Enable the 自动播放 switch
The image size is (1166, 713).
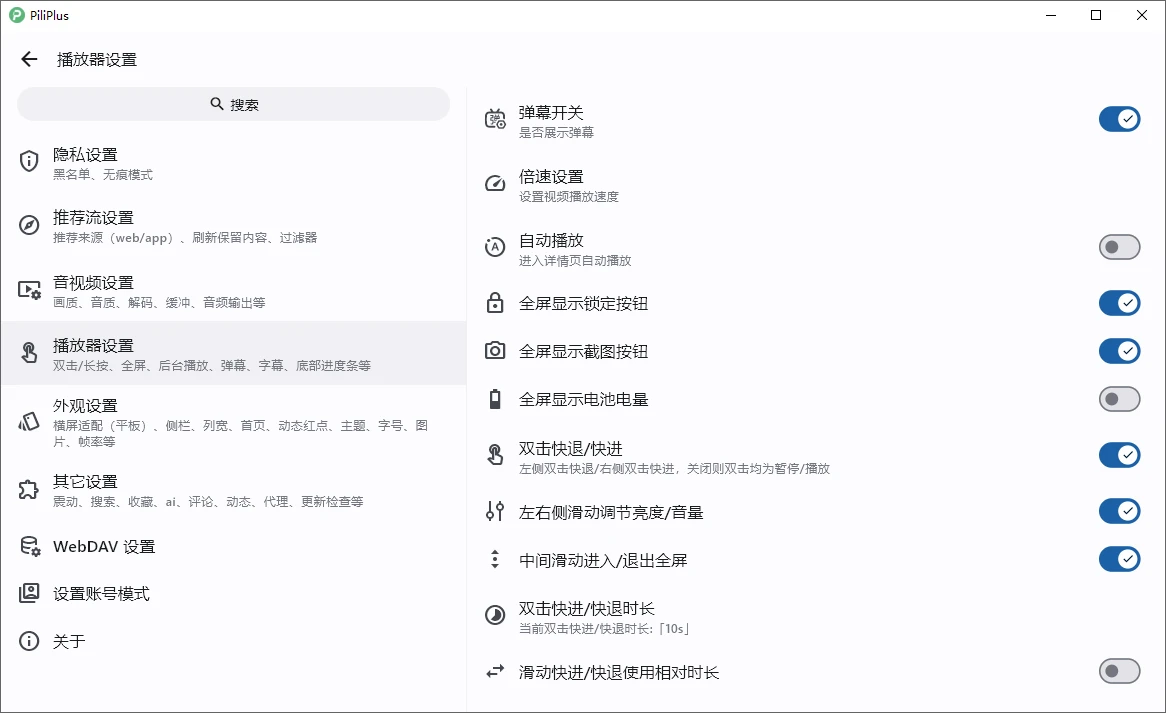coord(1119,247)
